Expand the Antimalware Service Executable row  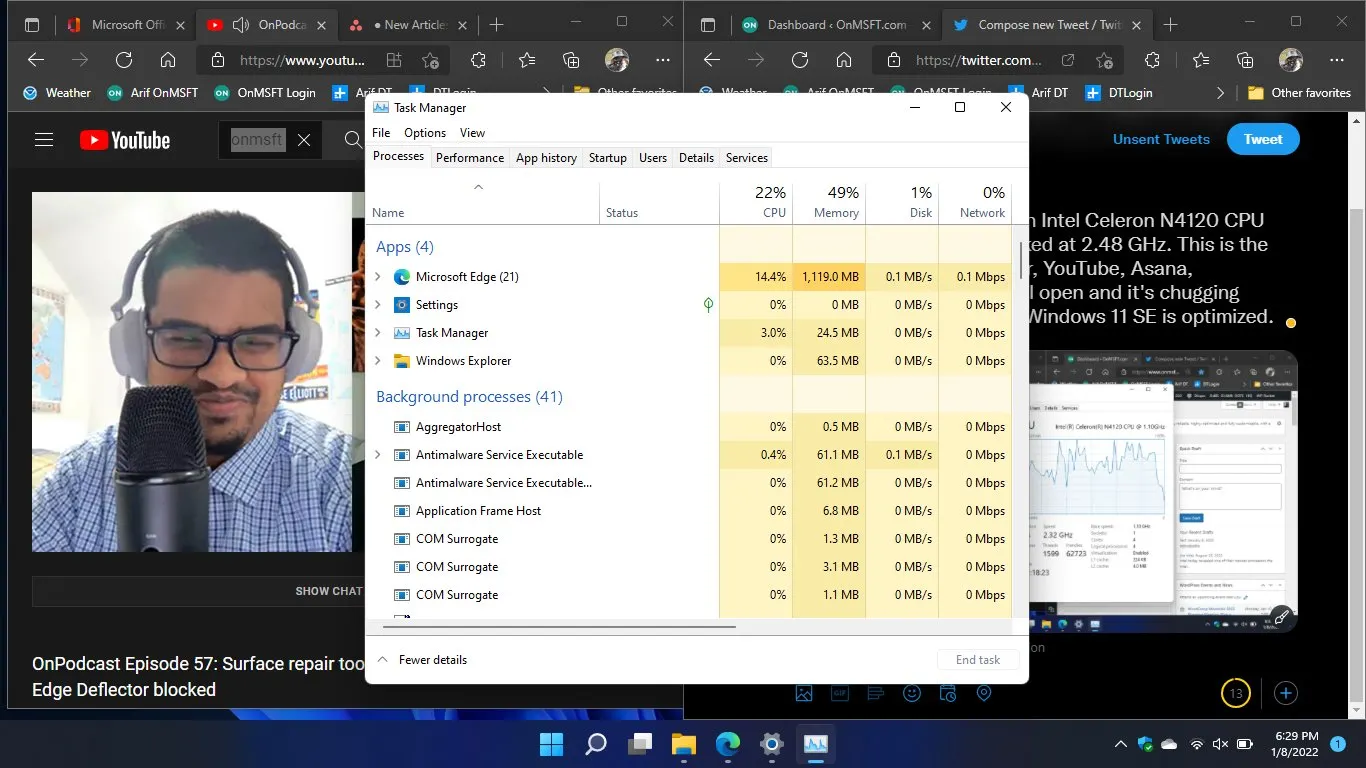tap(378, 455)
